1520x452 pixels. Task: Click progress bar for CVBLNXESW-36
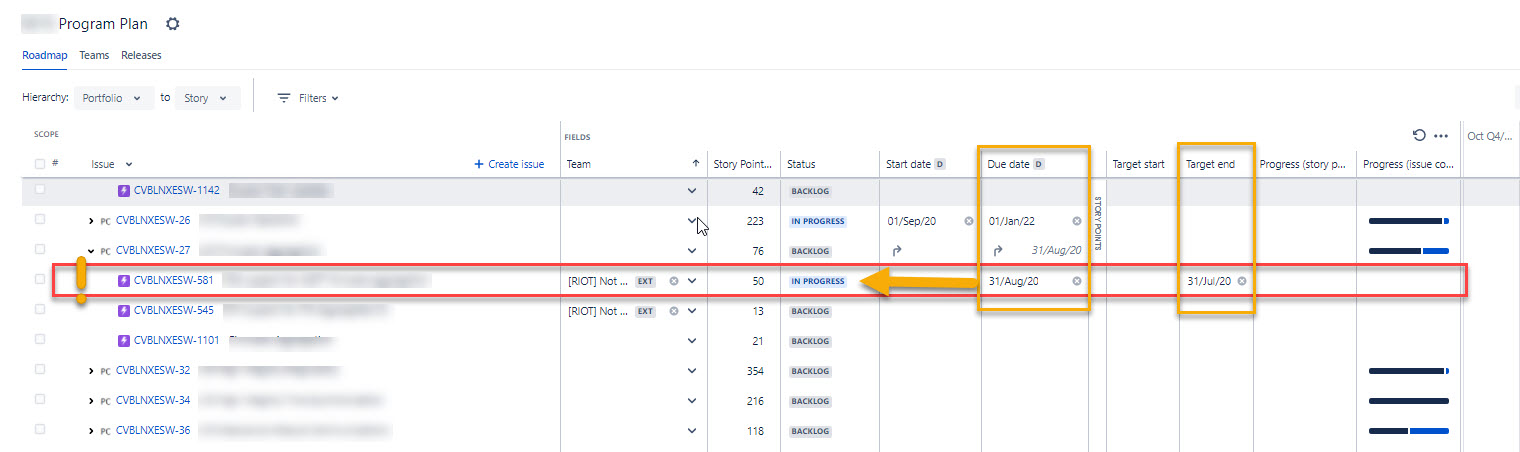[1408, 431]
